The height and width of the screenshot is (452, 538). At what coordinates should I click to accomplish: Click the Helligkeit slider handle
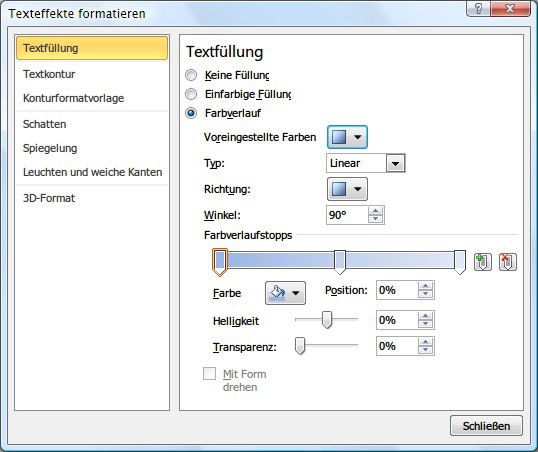pos(327,320)
